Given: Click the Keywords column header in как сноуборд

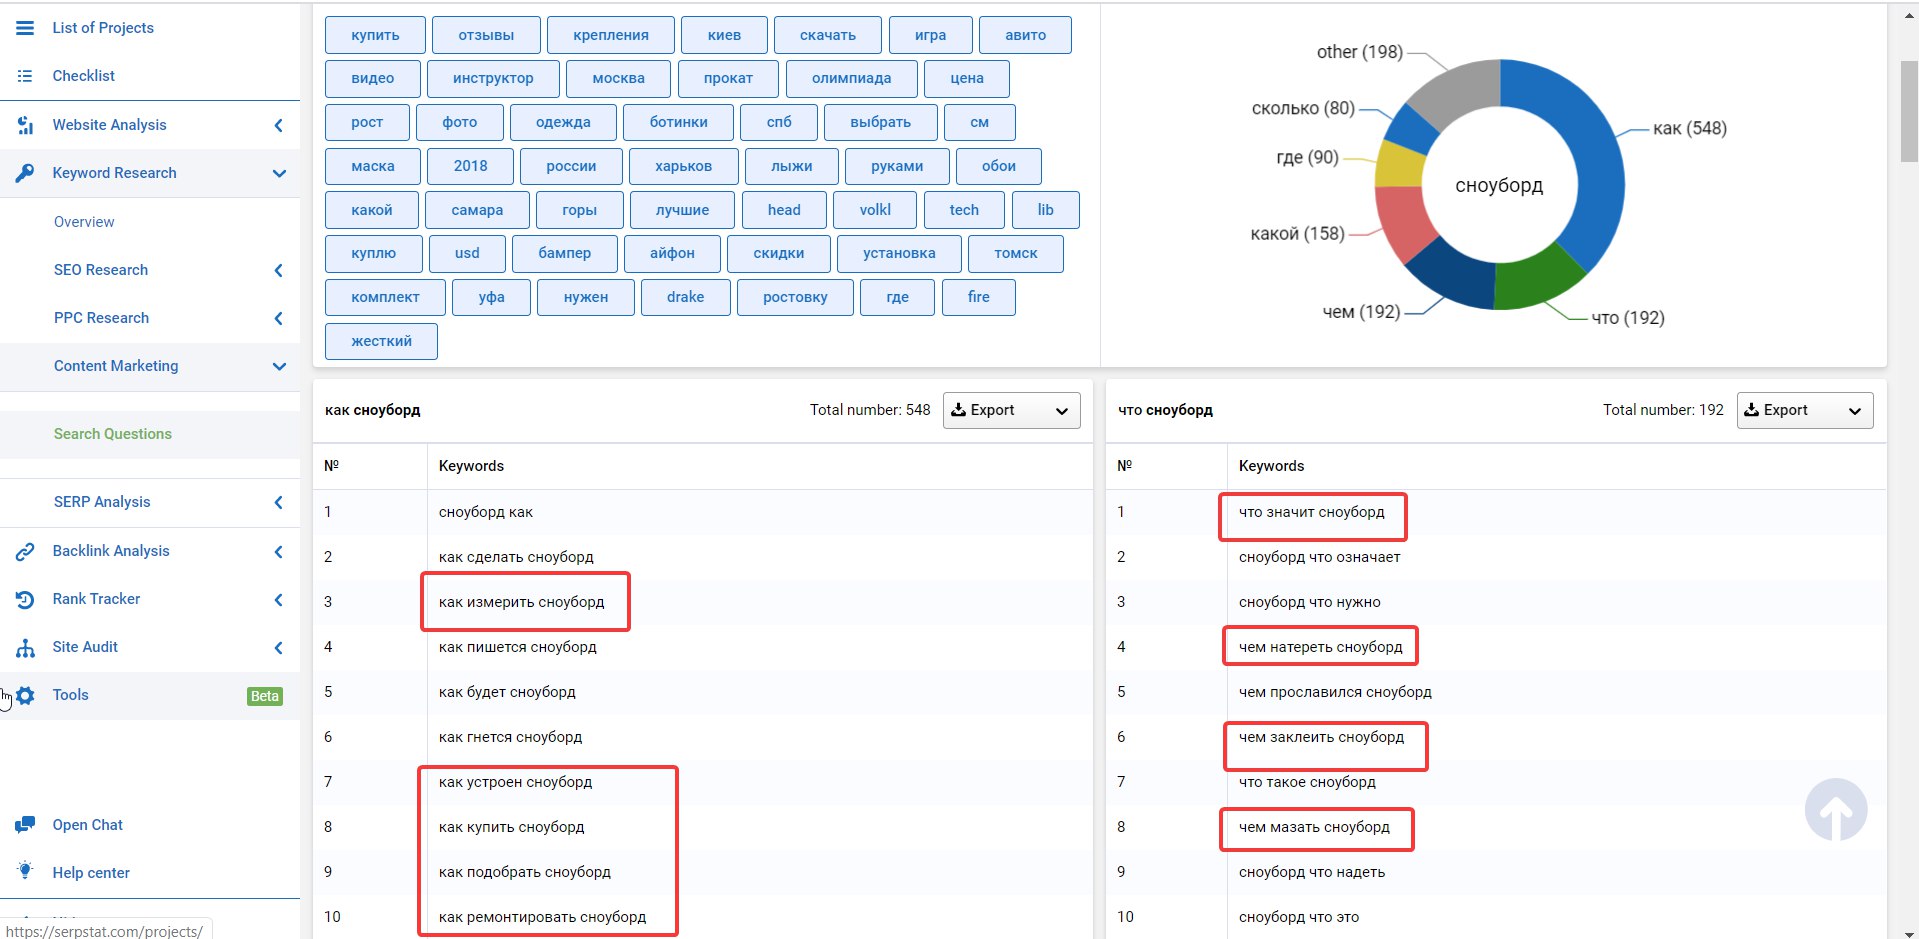Looking at the screenshot, I should [471, 466].
